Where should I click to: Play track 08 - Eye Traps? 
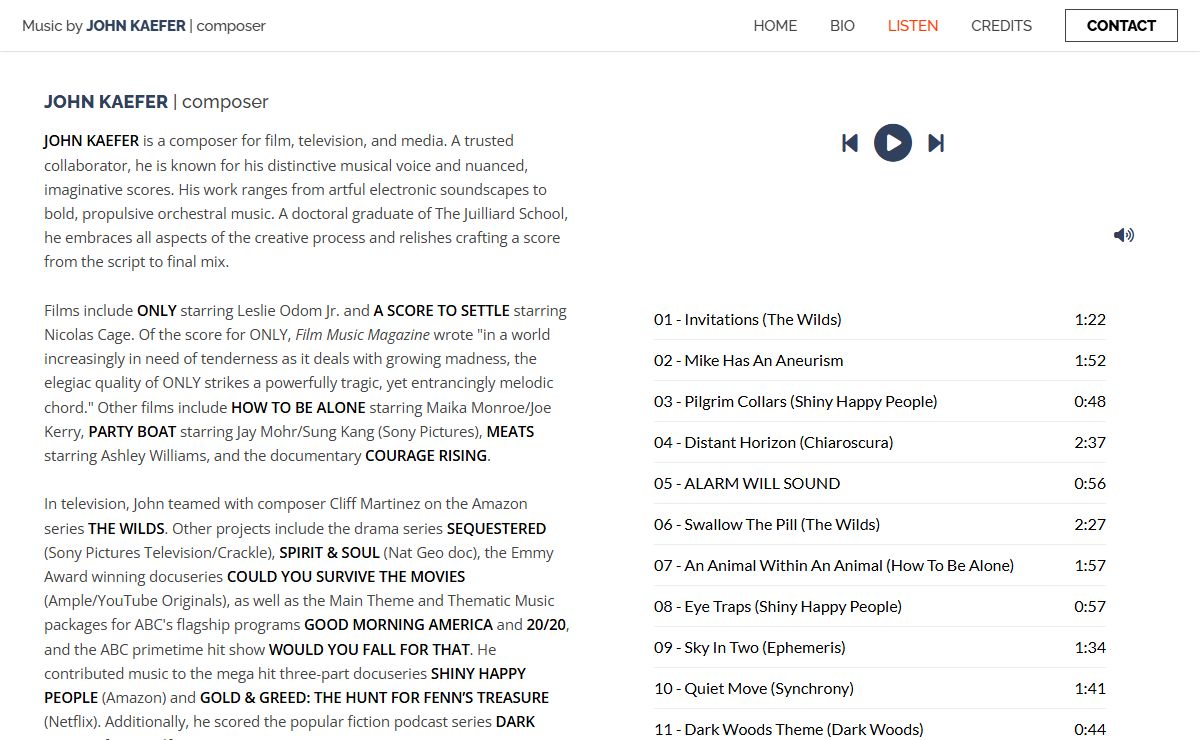(x=880, y=607)
